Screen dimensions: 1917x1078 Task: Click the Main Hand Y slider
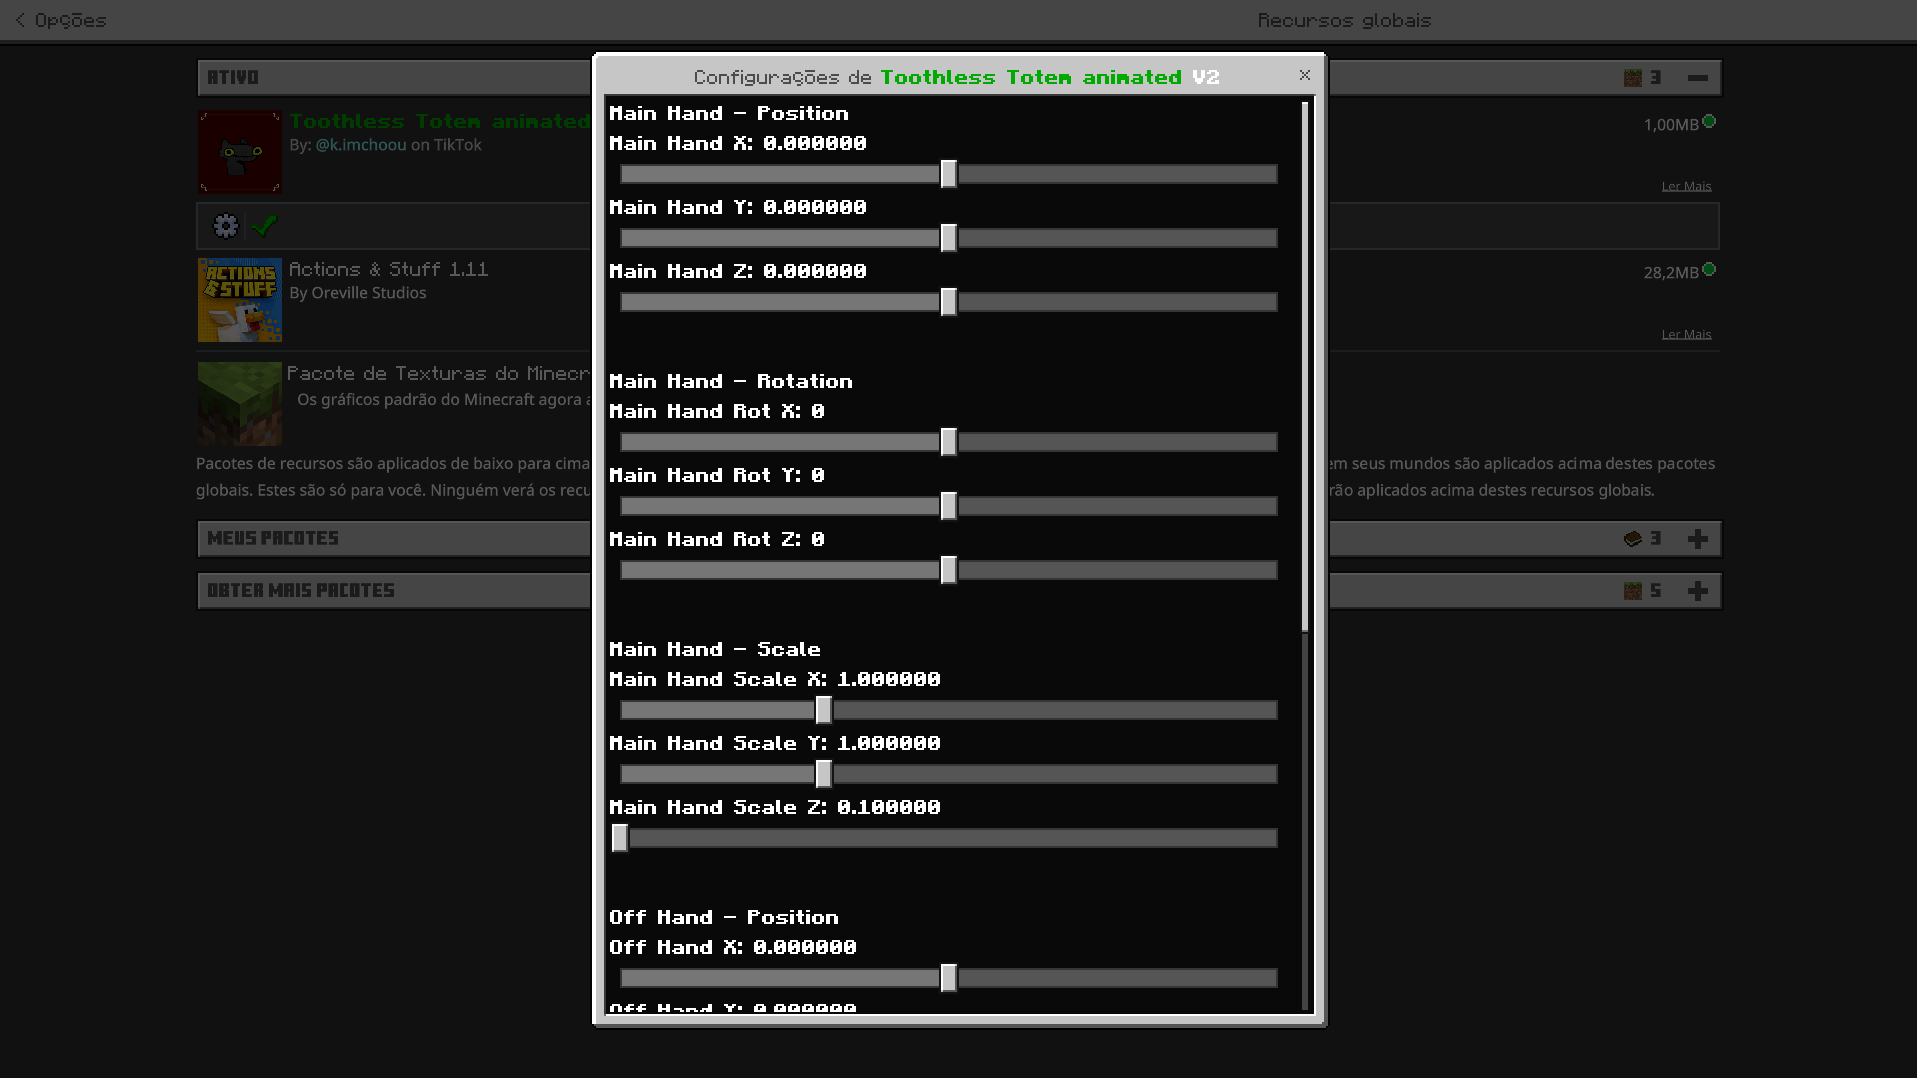tap(948, 238)
